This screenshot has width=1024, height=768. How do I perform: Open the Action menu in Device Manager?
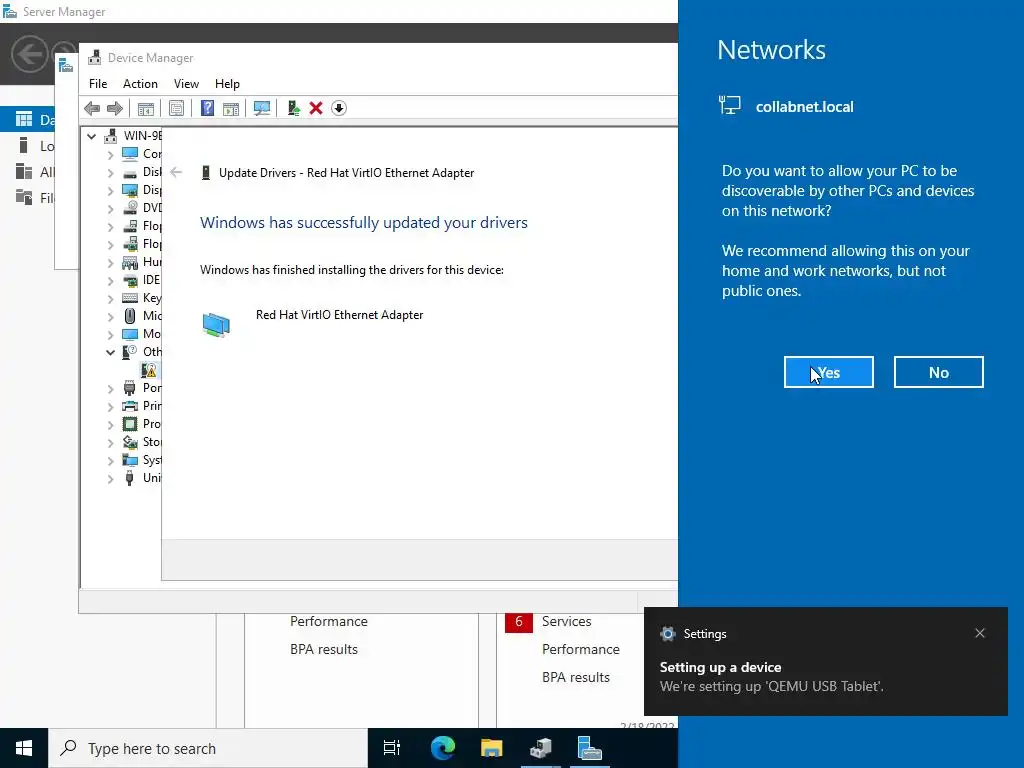[140, 84]
